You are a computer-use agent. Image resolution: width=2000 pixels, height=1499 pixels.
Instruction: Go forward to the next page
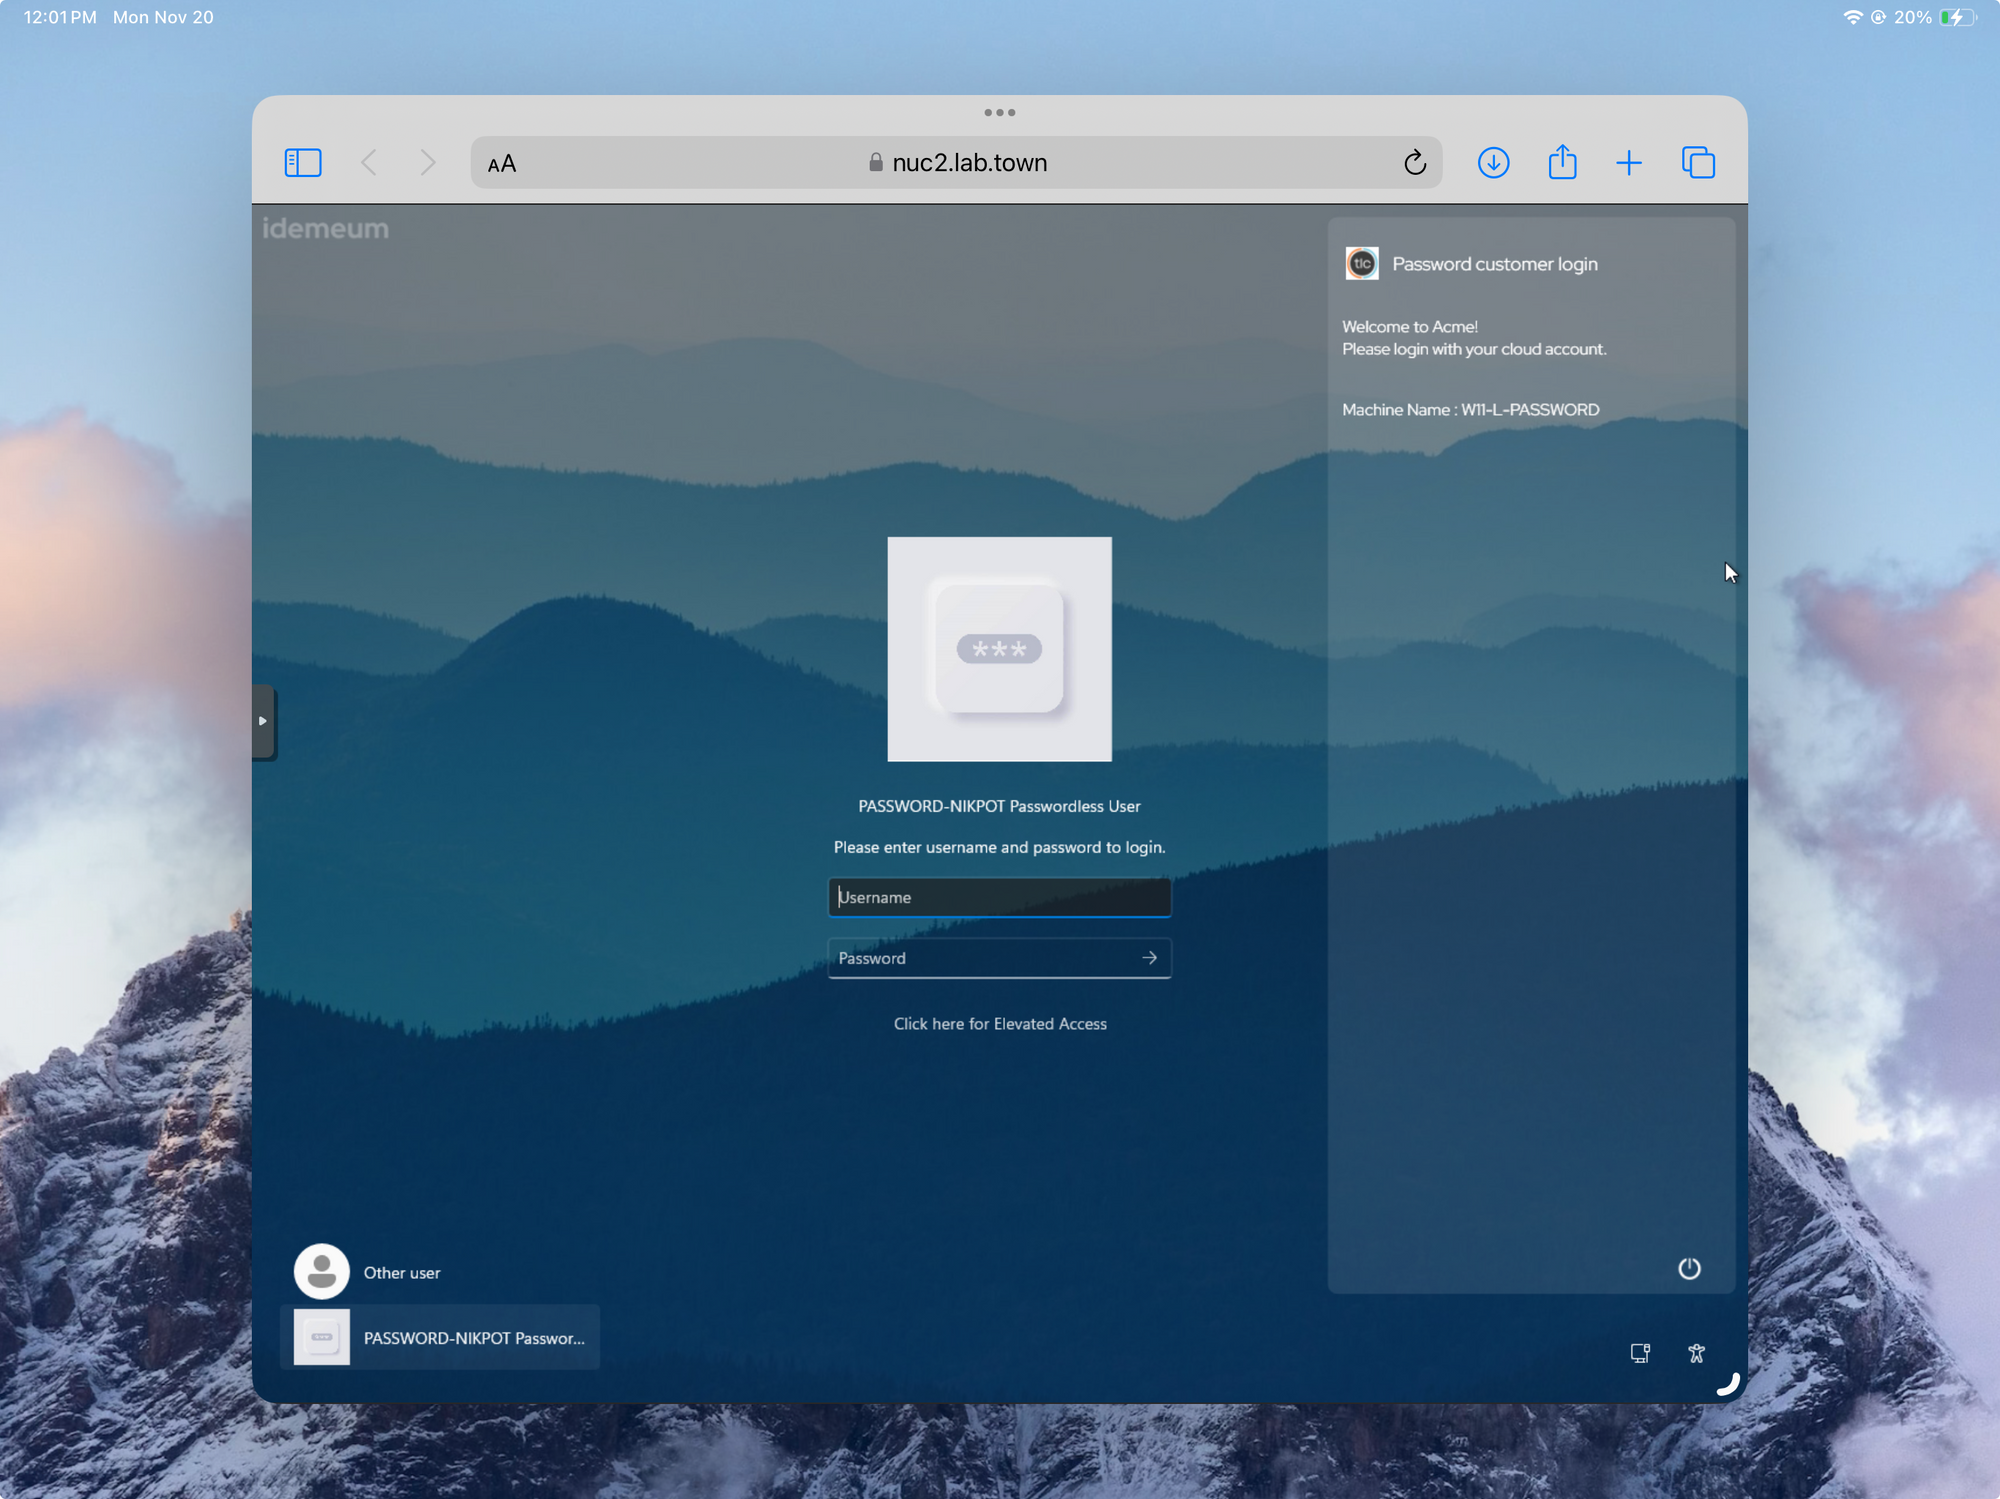coord(428,162)
